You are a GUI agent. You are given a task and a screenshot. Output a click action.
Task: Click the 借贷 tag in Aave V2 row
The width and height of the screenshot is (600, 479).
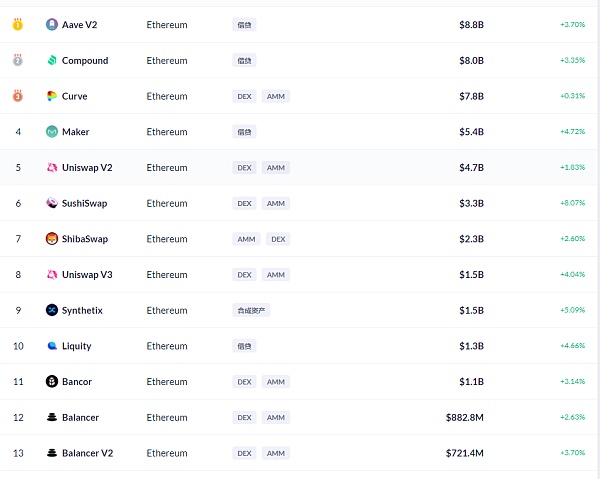coord(244,25)
